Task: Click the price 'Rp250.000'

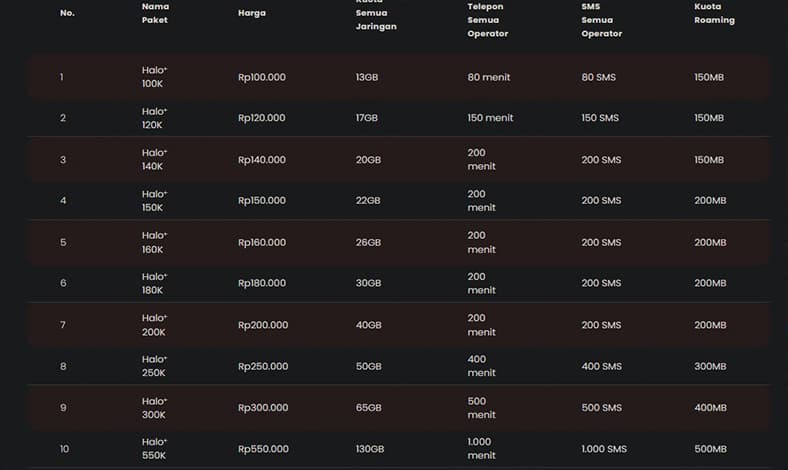Action: pyautogui.click(x=263, y=366)
